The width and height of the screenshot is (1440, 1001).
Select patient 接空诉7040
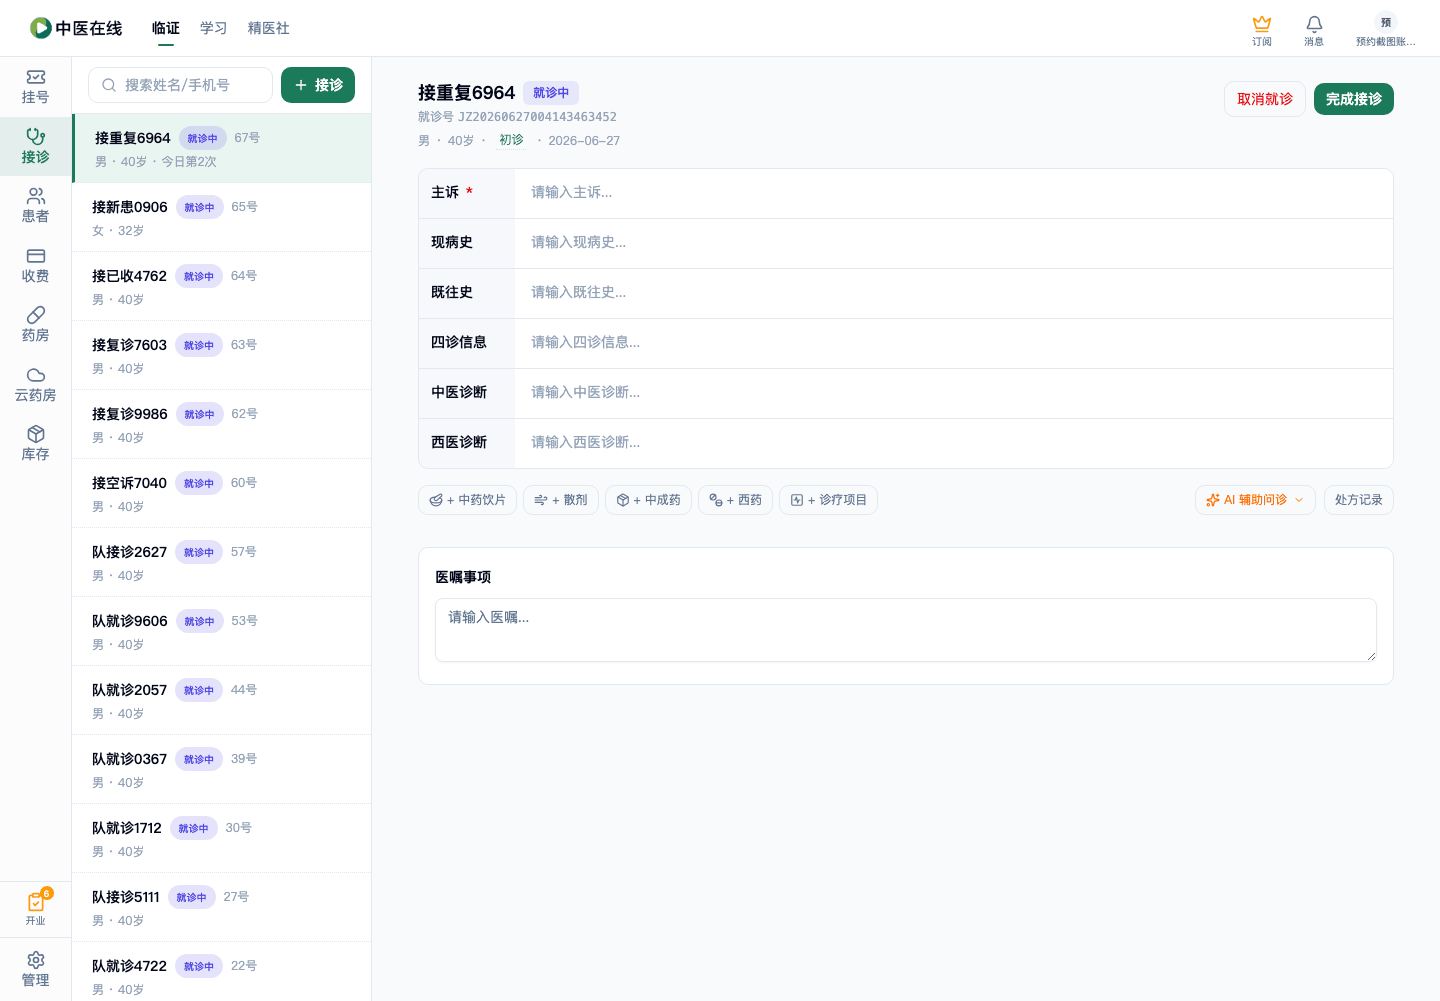coord(222,493)
